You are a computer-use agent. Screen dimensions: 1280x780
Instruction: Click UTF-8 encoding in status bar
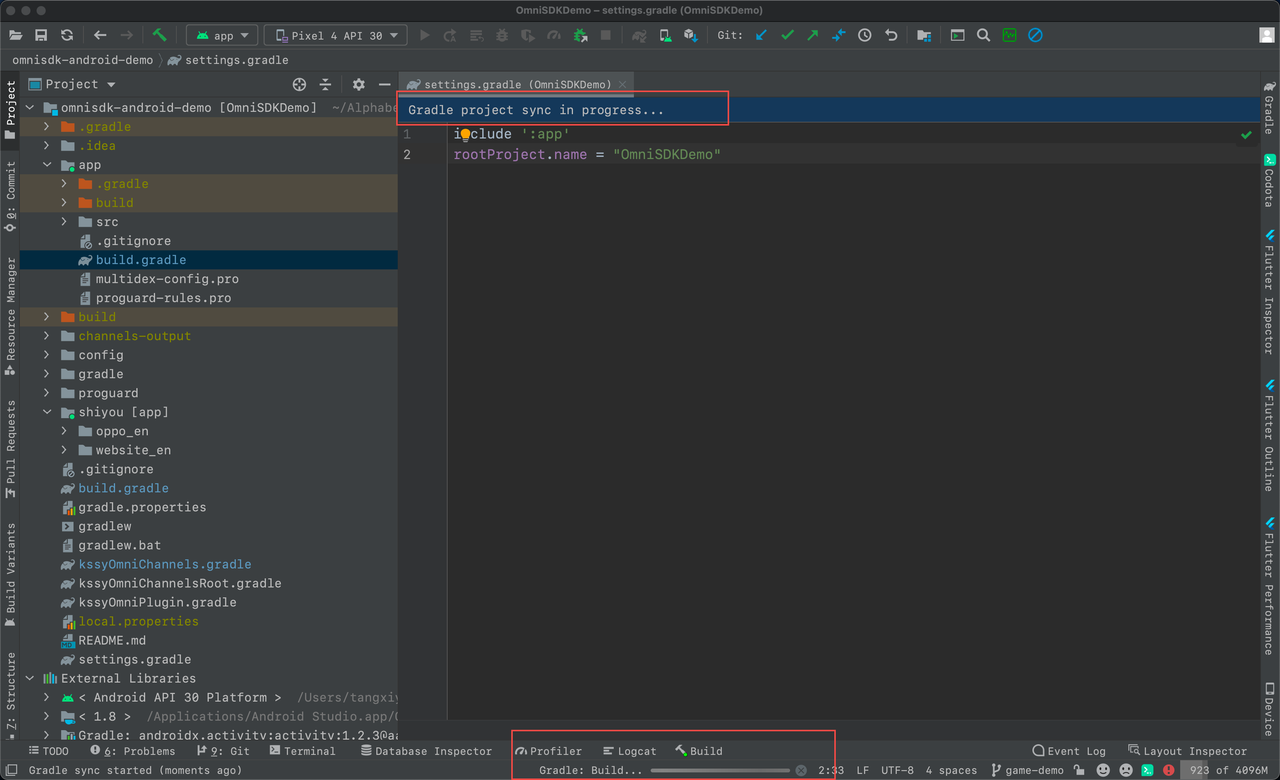pyautogui.click(x=897, y=771)
